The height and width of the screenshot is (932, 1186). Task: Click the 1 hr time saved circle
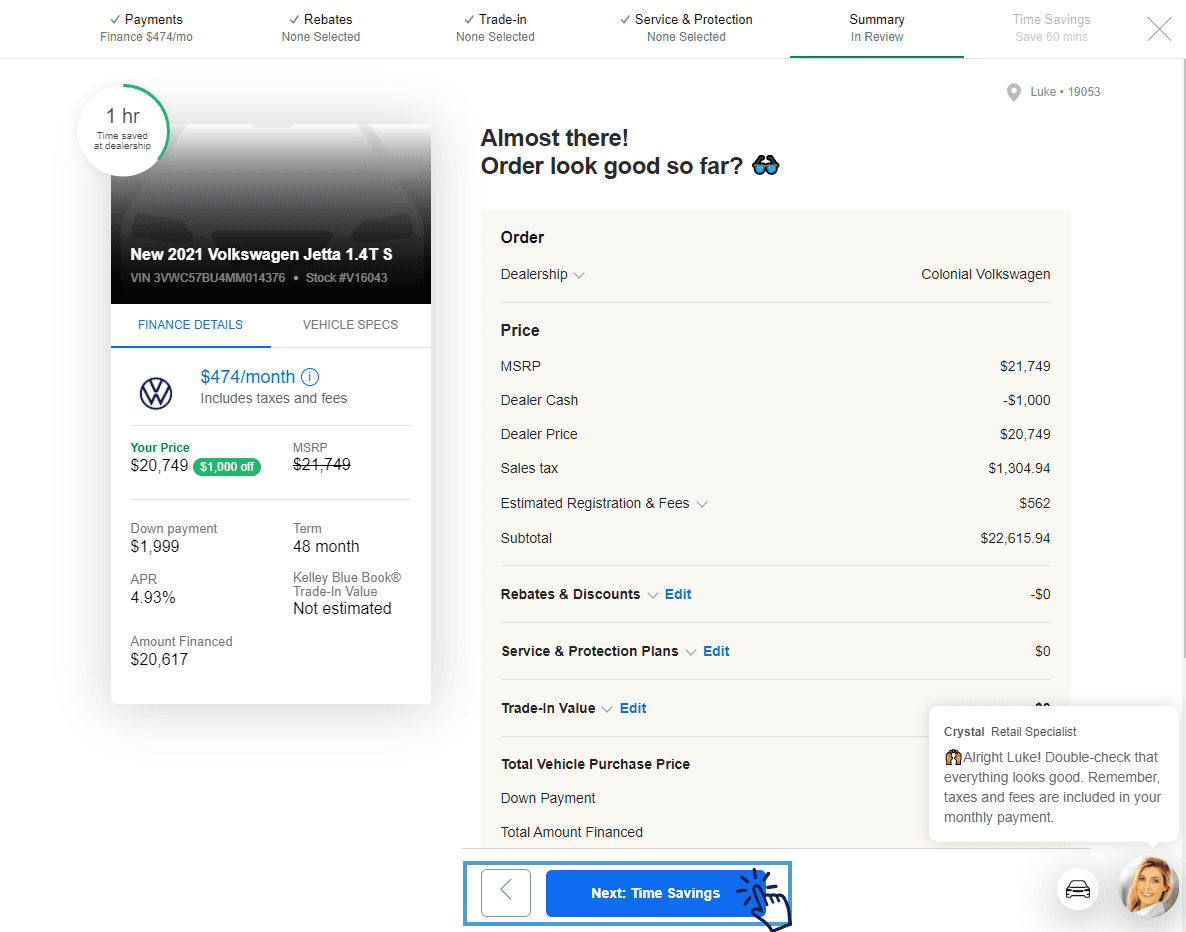pos(123,130)
